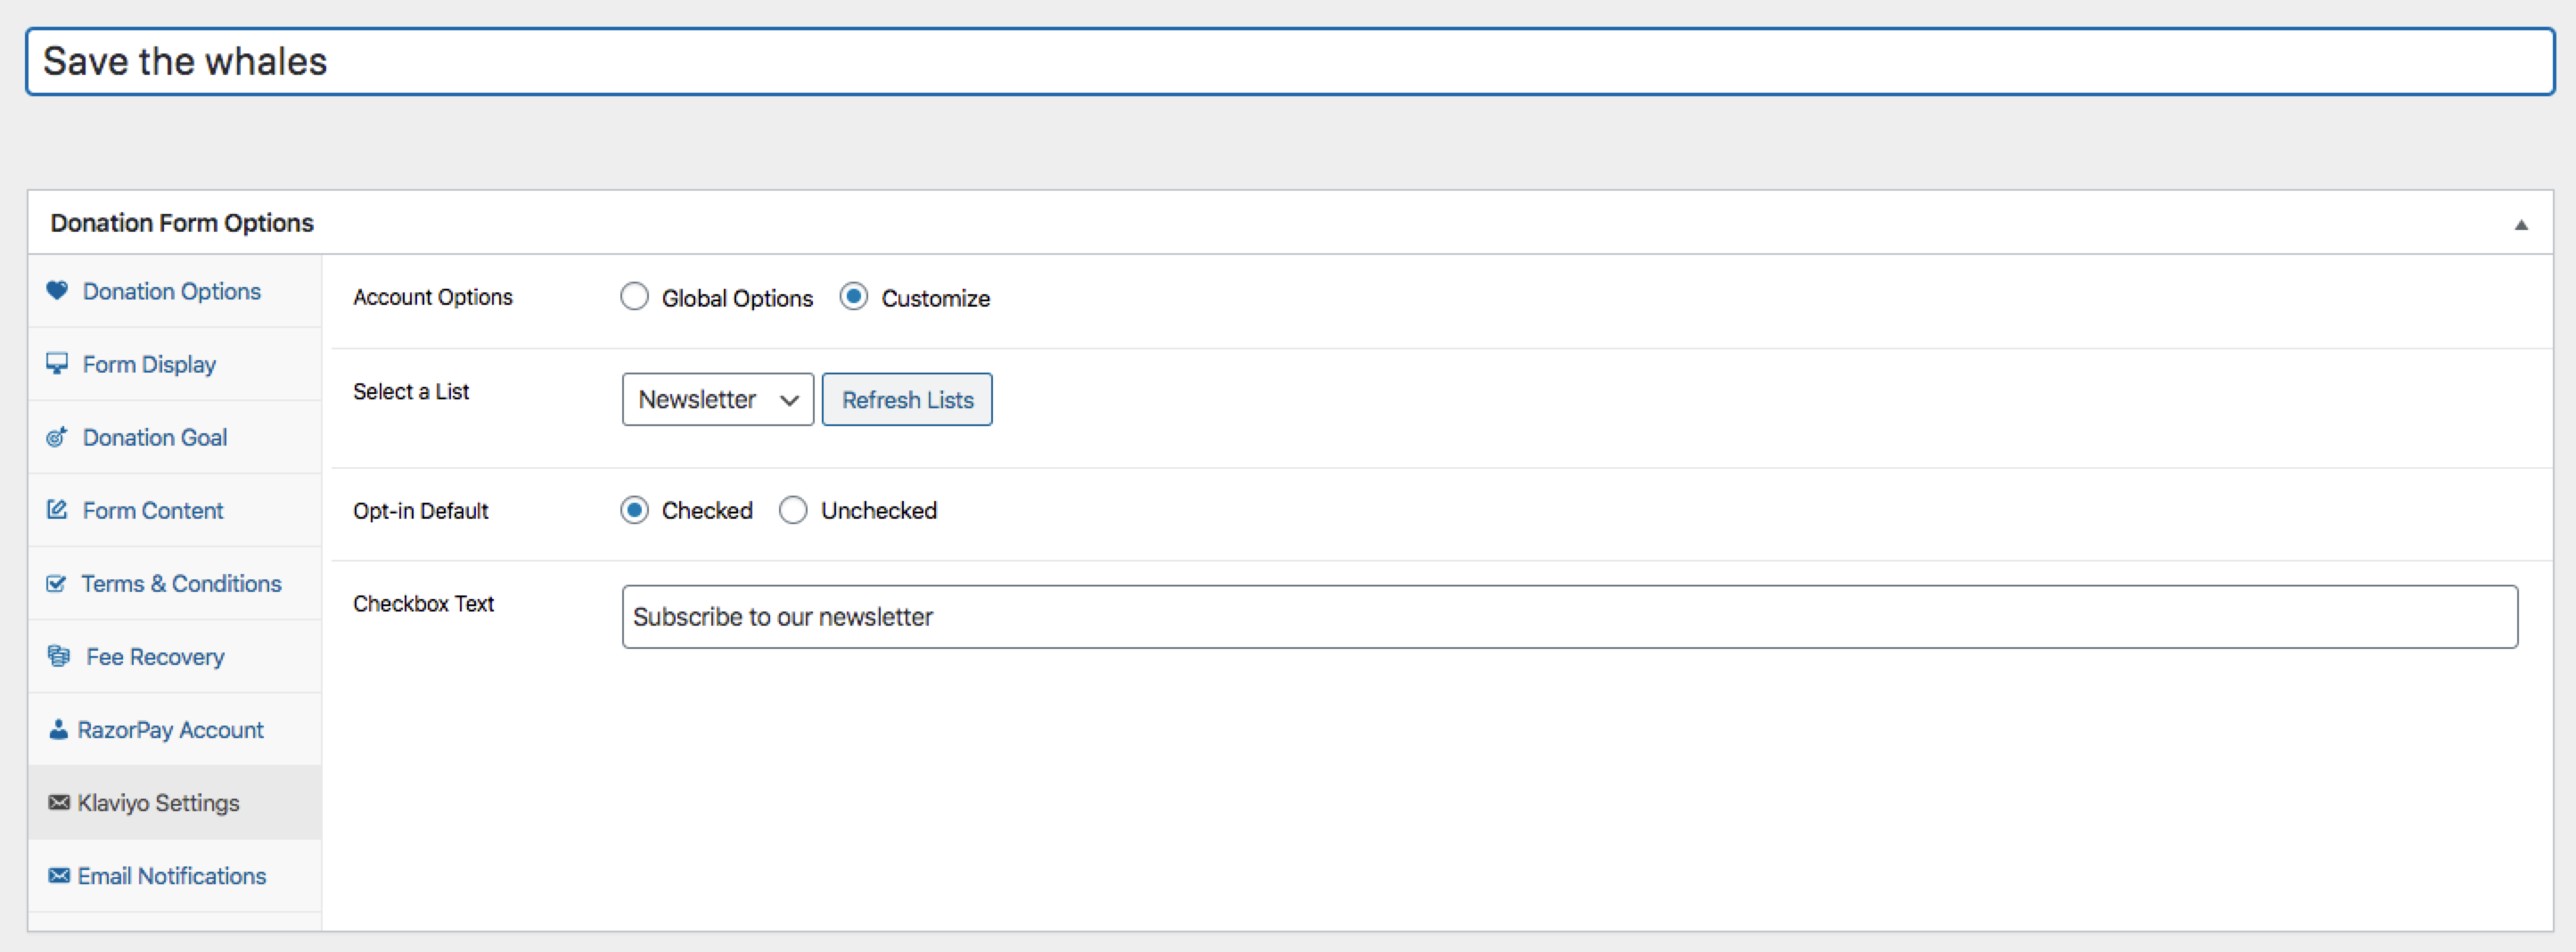Select the Customize radio button

[853, 297]
